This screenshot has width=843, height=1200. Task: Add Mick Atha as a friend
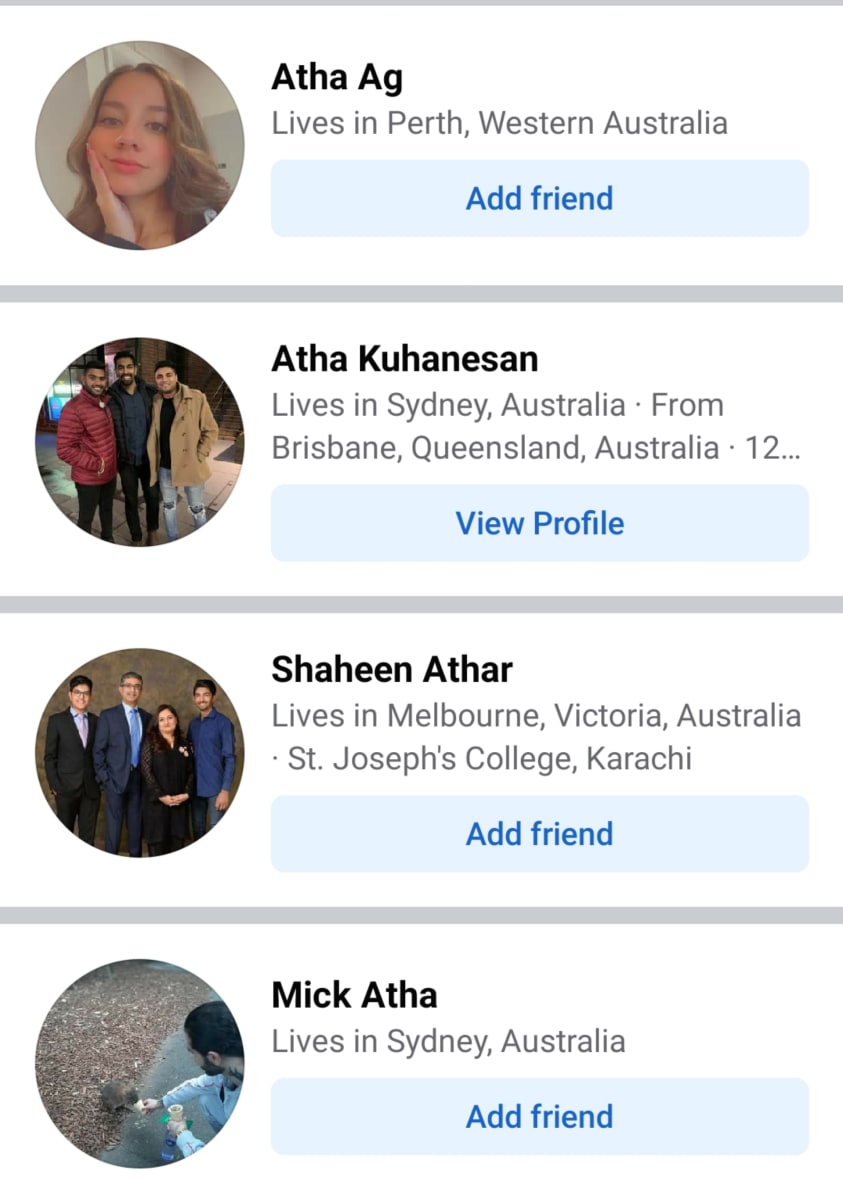click(x=540, y=1116)
